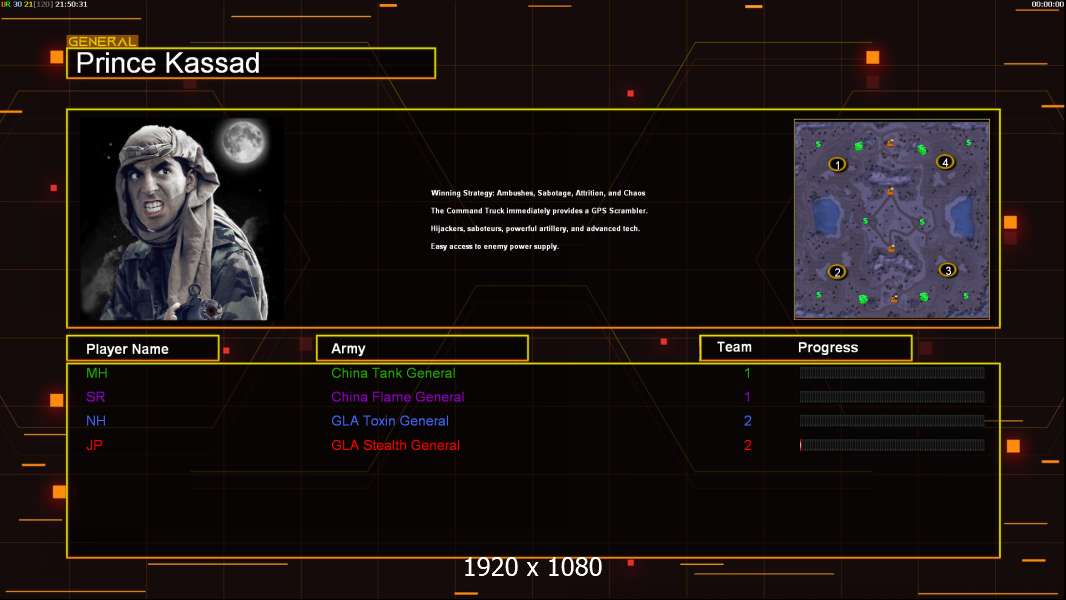
Task: Click the GLA Stealth General army entry
Action: 395,445
